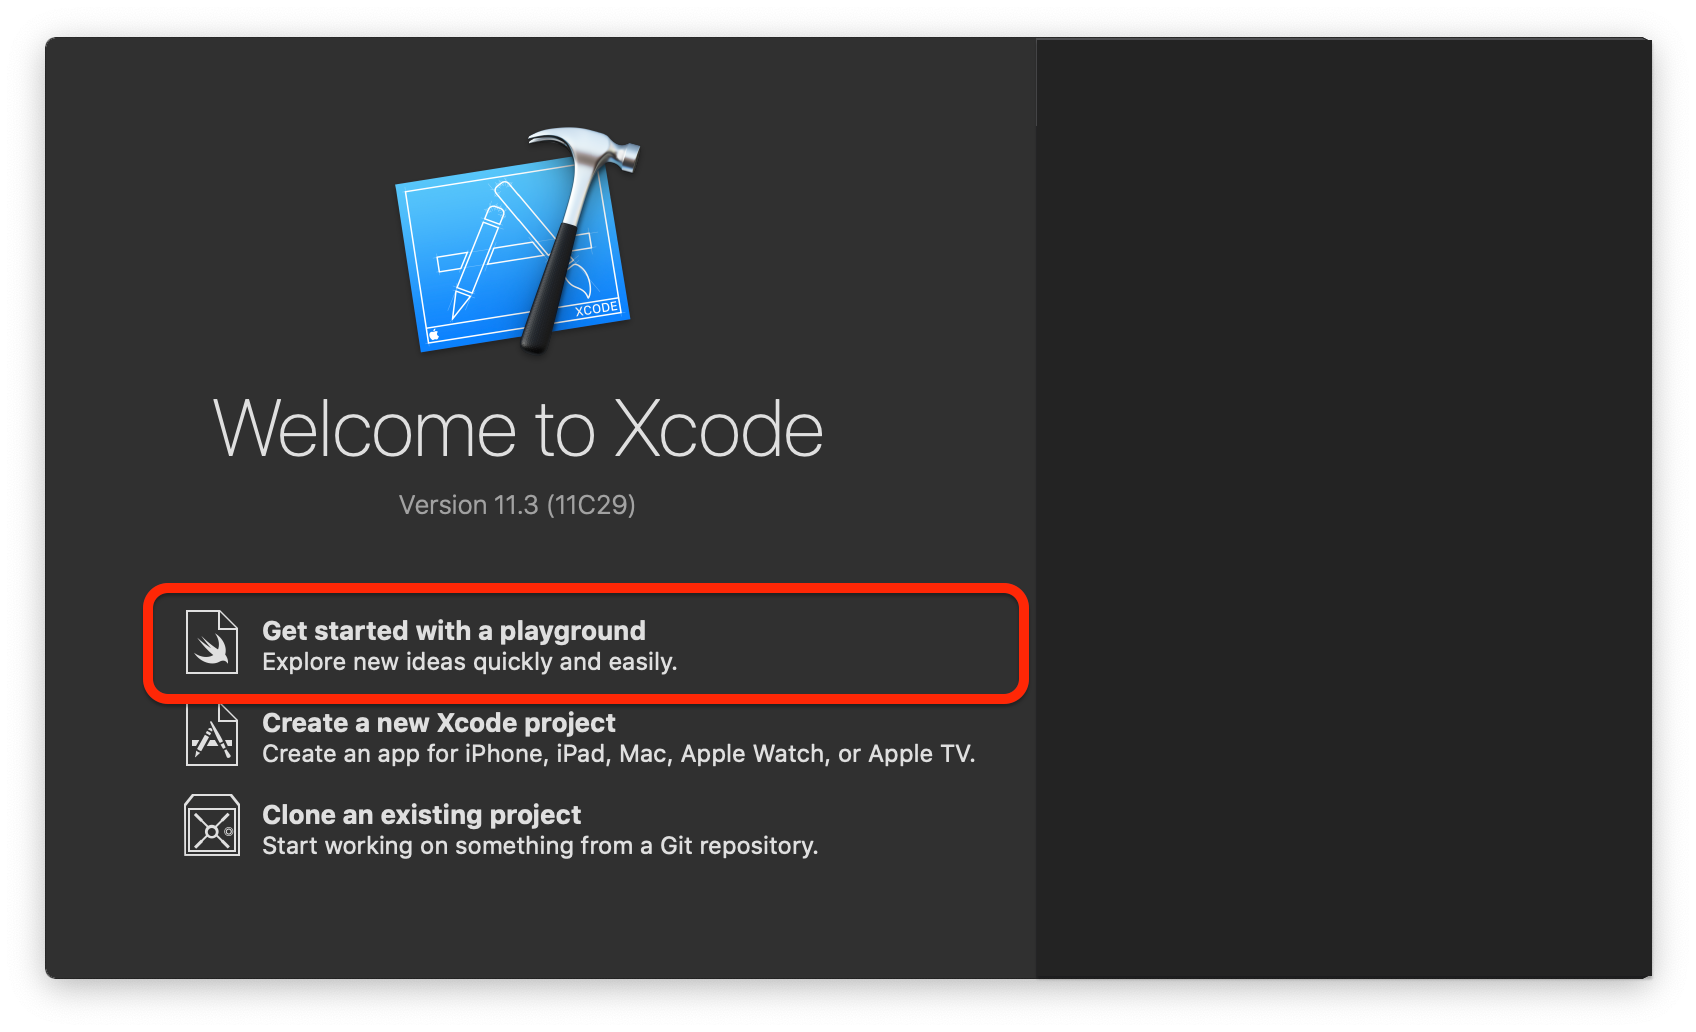Choose Create a new Xcode project

point(580,736)
